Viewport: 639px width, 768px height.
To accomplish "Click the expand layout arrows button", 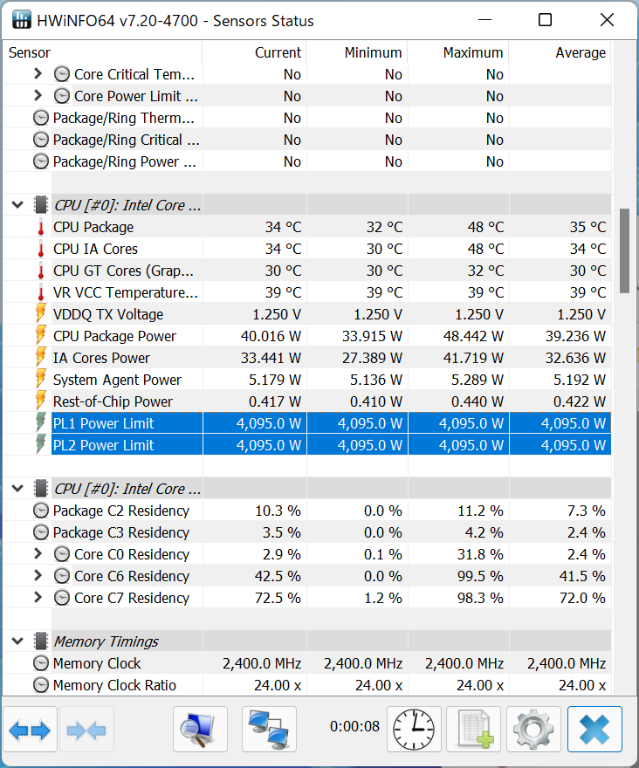I will 30,730.
